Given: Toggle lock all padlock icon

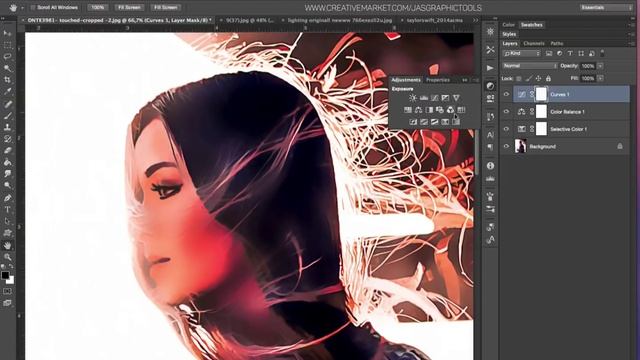Looking at the screenshot, I should [548, 78].
